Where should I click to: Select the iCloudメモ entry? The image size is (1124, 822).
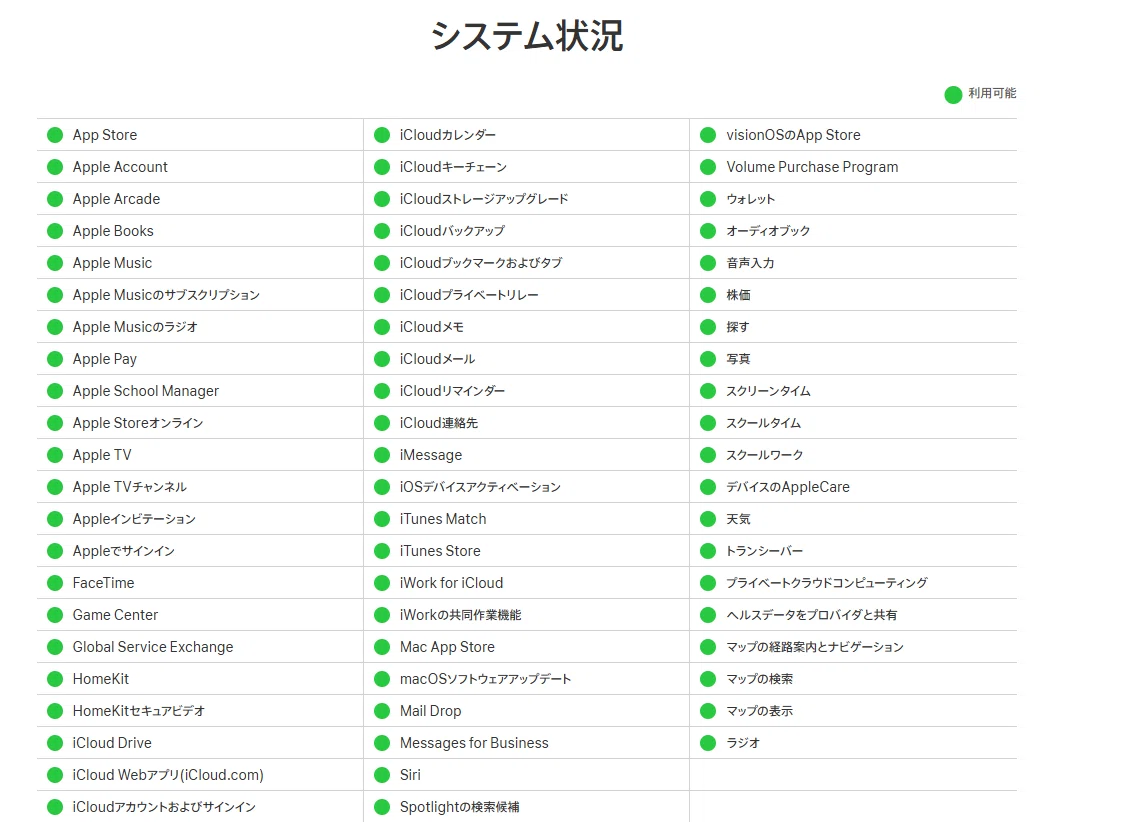(x=432, y=328)
